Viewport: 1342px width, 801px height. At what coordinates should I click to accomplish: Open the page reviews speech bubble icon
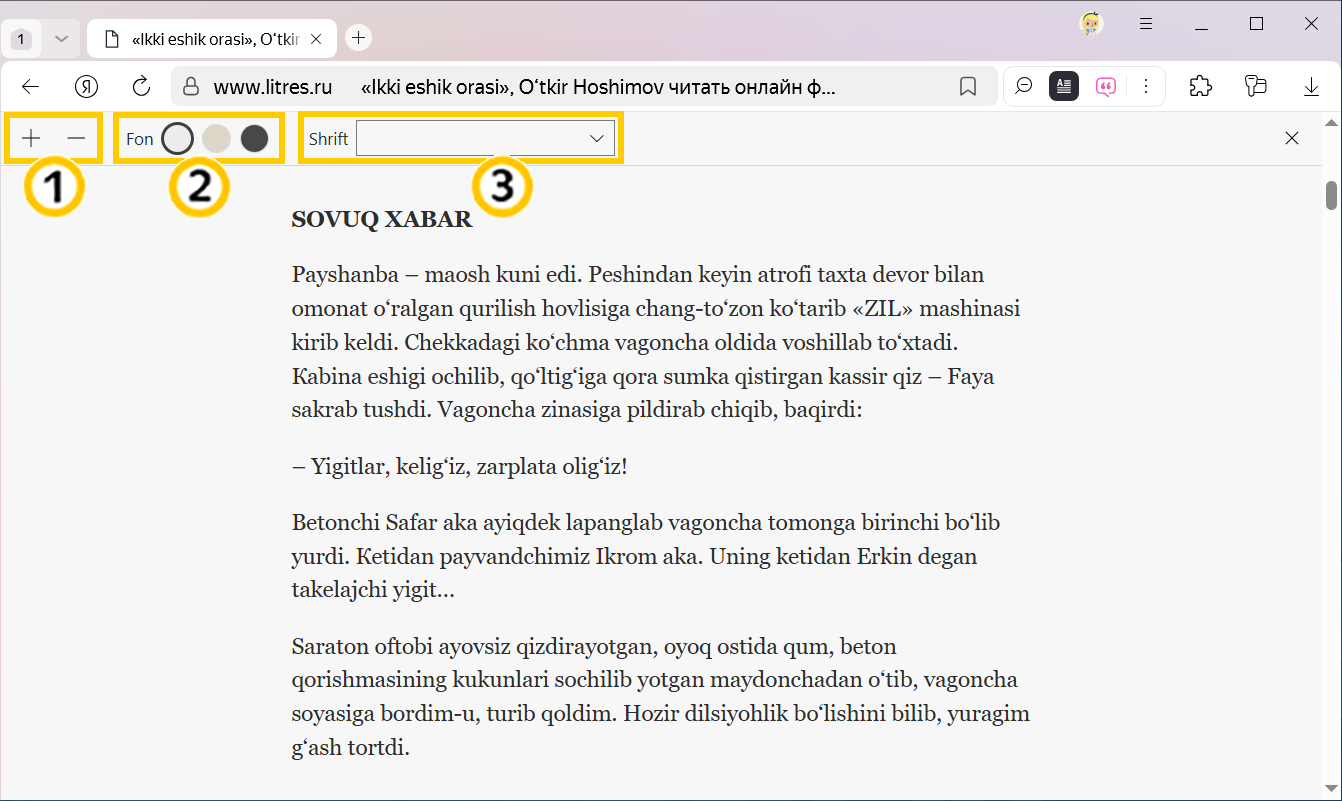(1023, 86)
